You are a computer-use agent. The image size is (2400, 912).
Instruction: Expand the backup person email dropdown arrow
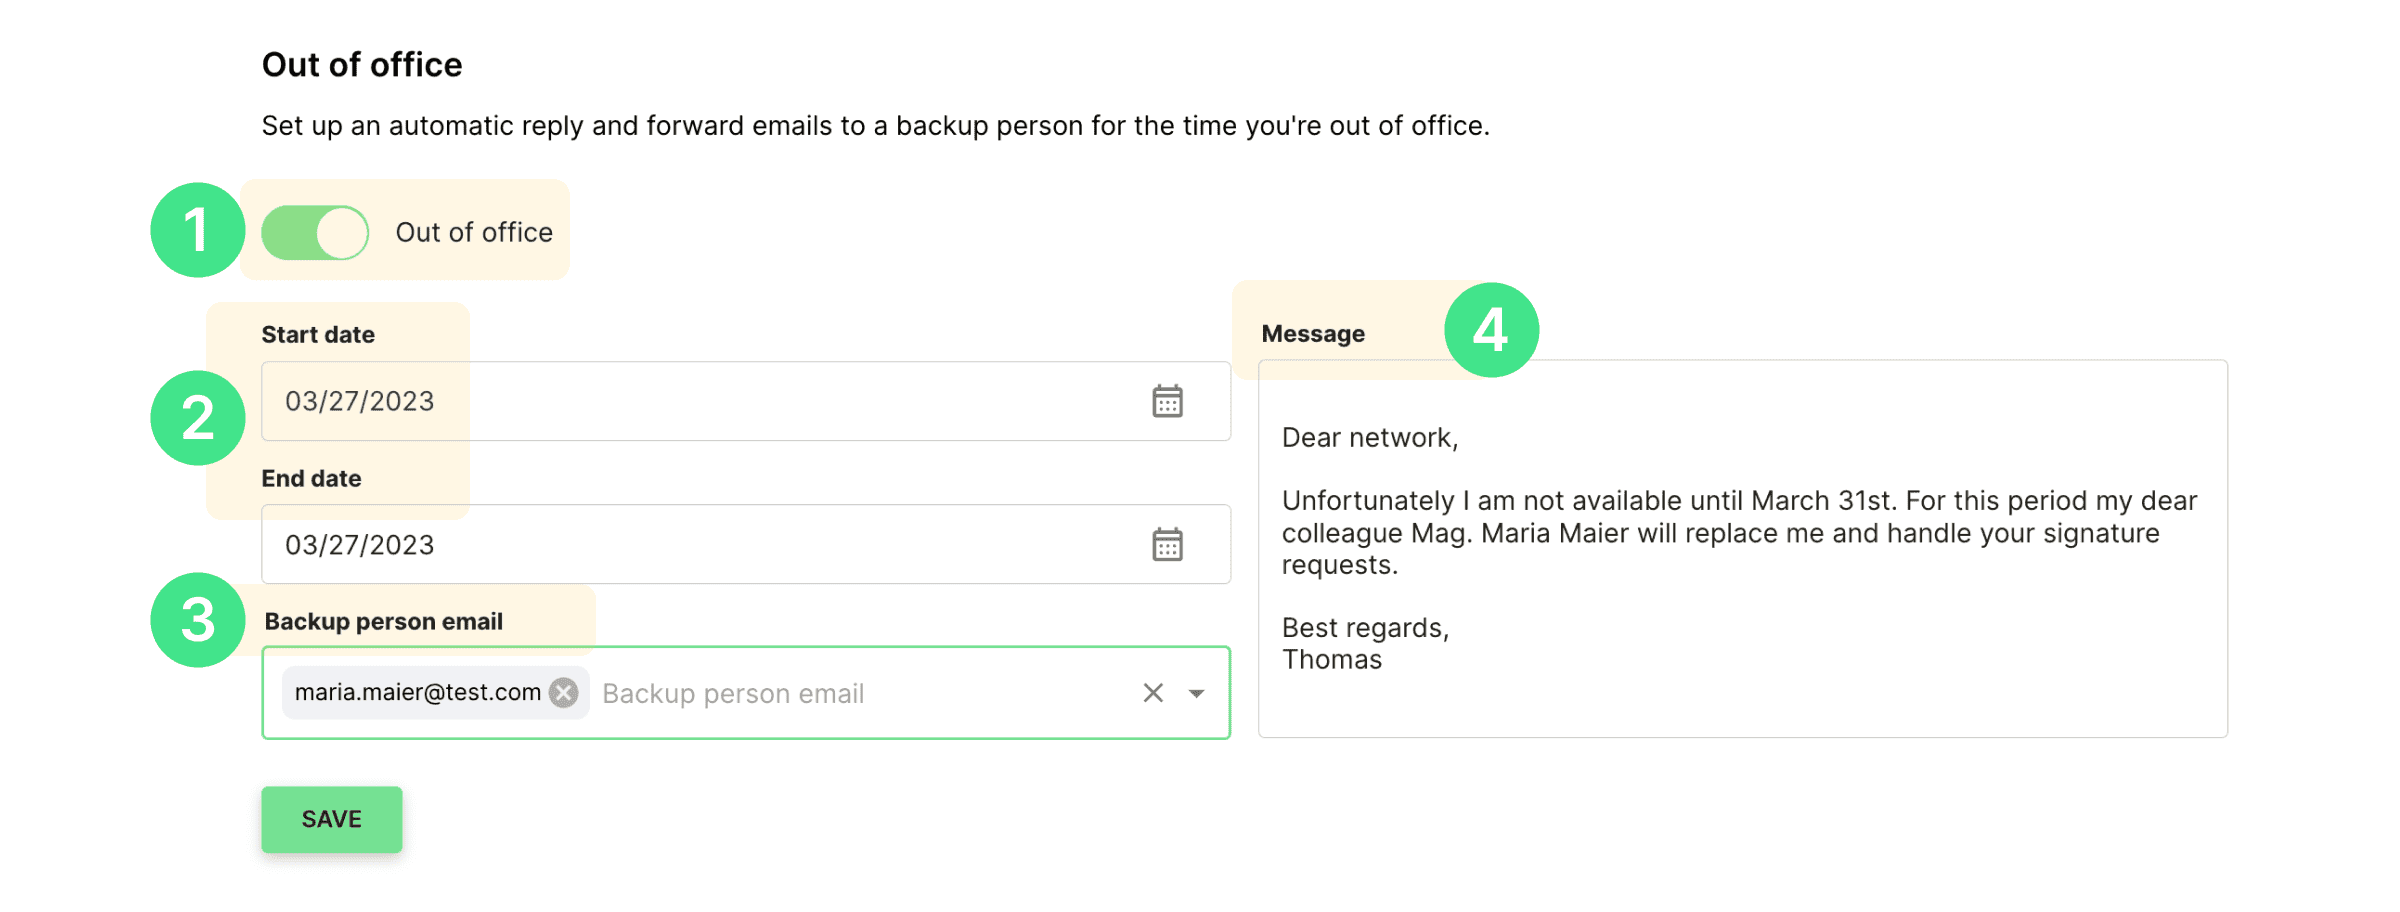point(1196,693)
